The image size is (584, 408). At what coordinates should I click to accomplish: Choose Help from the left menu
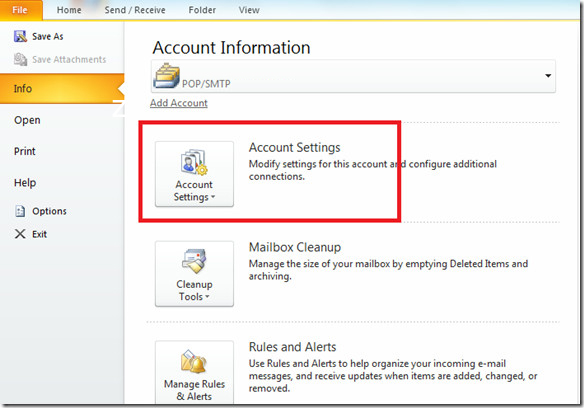25,183
